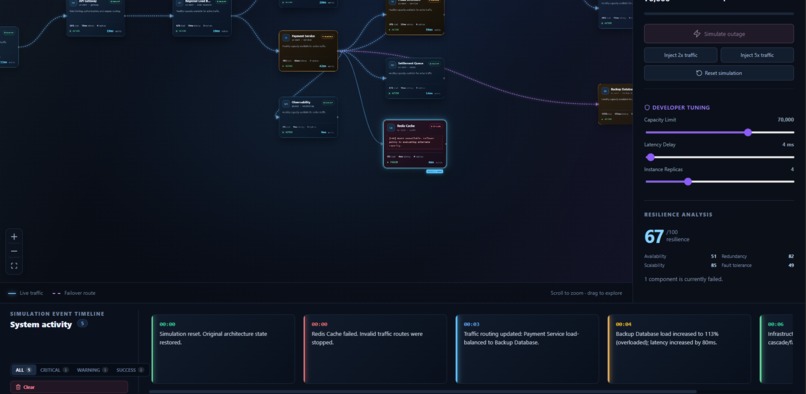
Task: Click the lightning icon on Simulate outage
Action: [x=697, y=34]
